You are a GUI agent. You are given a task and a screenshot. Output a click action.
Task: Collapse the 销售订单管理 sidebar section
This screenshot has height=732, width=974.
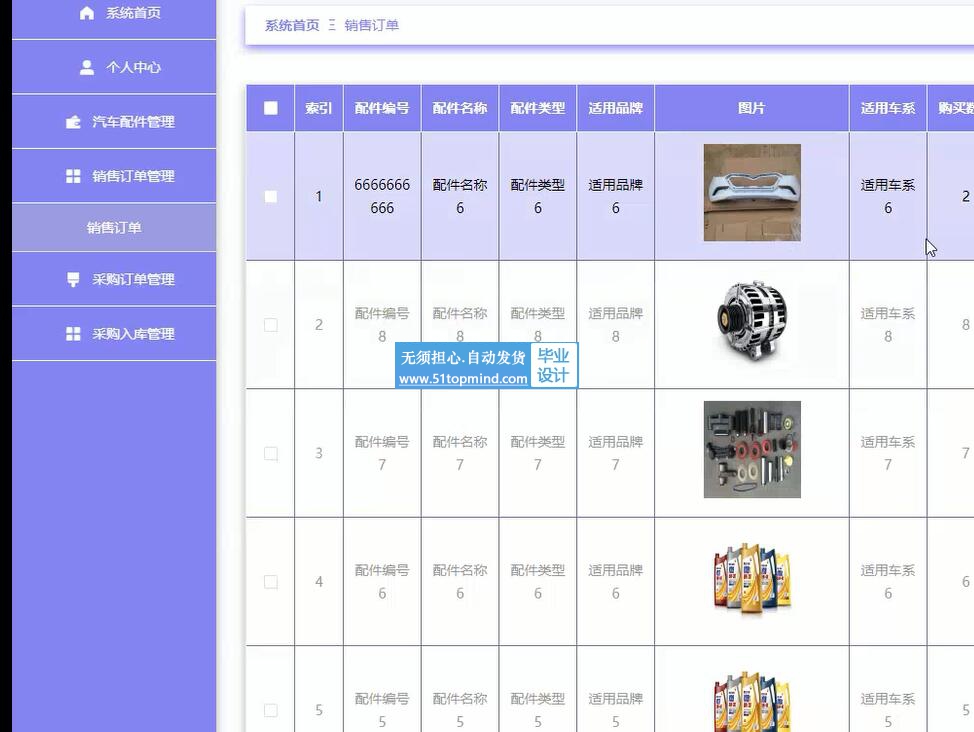[x=133, y=176]
